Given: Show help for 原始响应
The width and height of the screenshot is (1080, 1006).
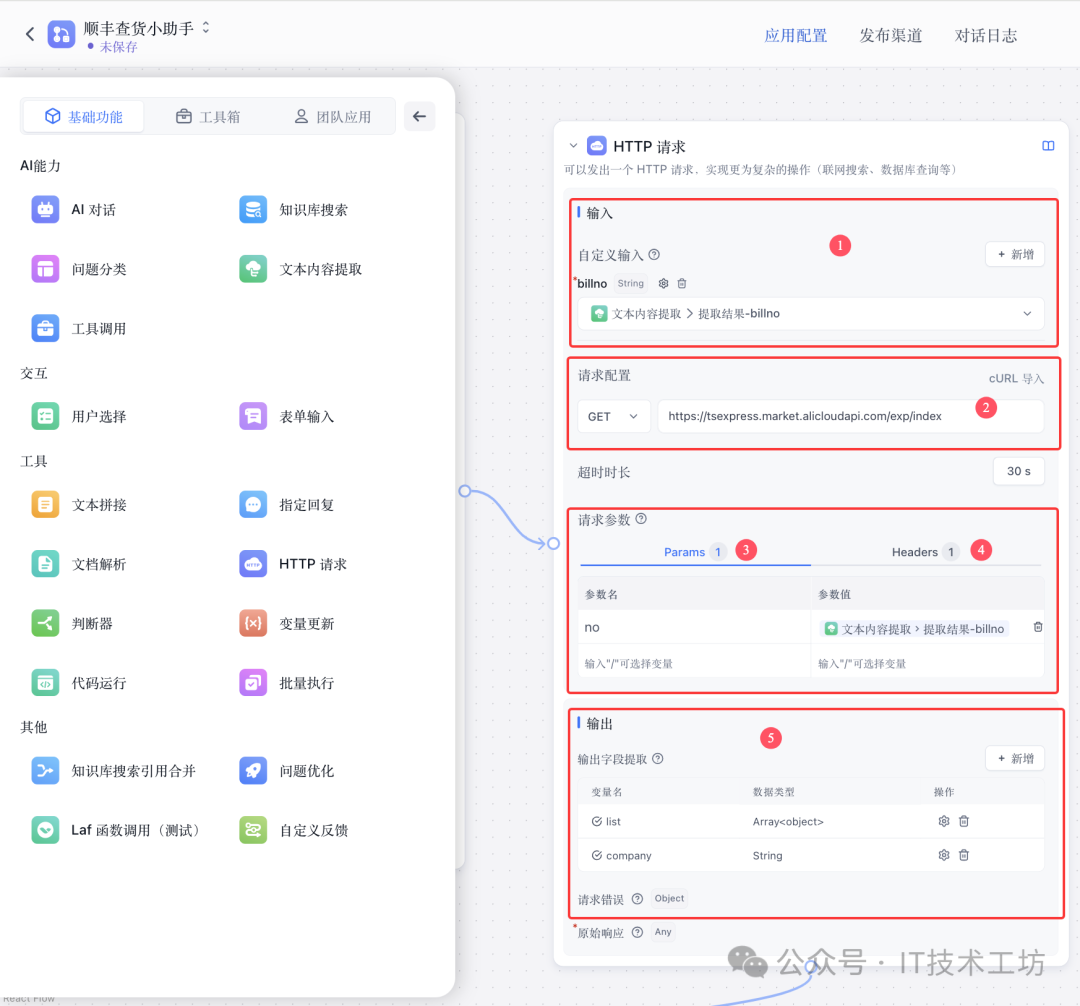Looking at the screenshot, I should coord(637,932).
